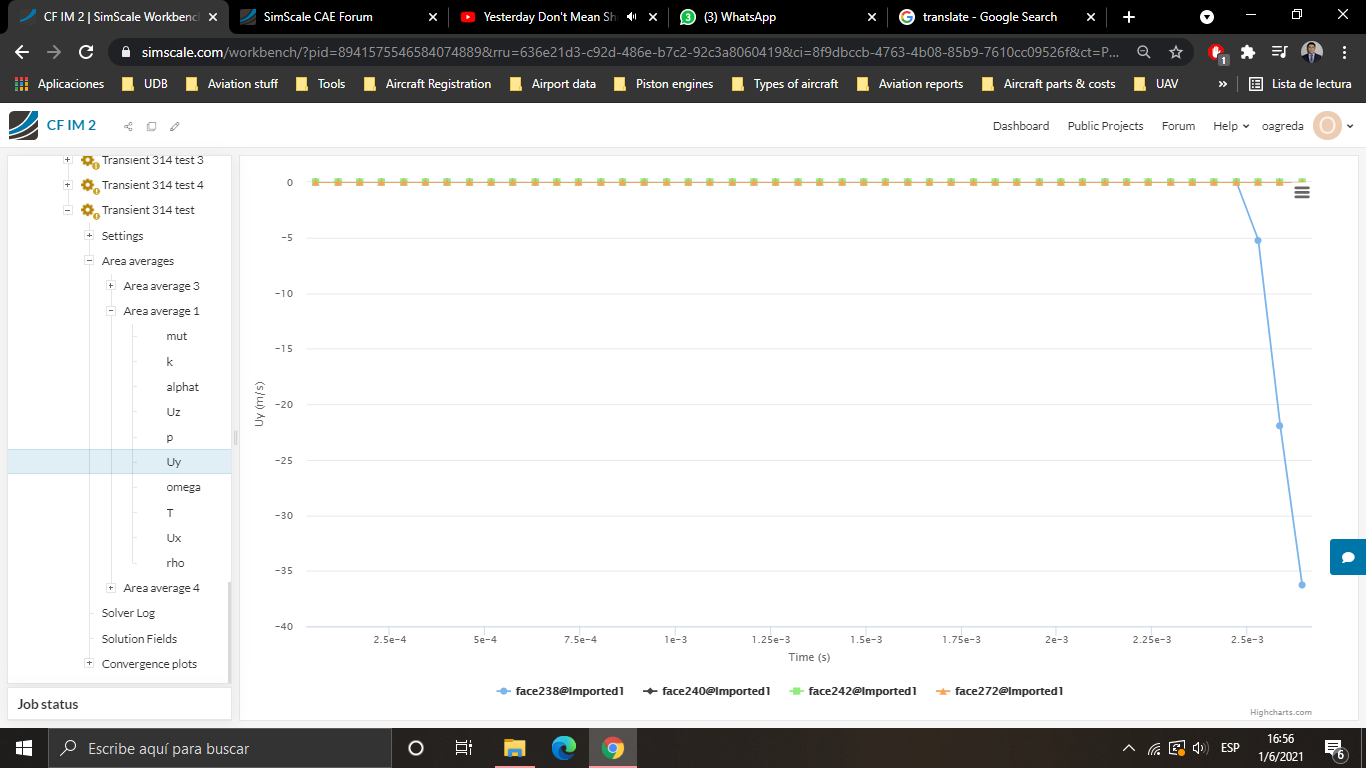
Task: Go to Public Projects
Action: (x=1105, y=126)
